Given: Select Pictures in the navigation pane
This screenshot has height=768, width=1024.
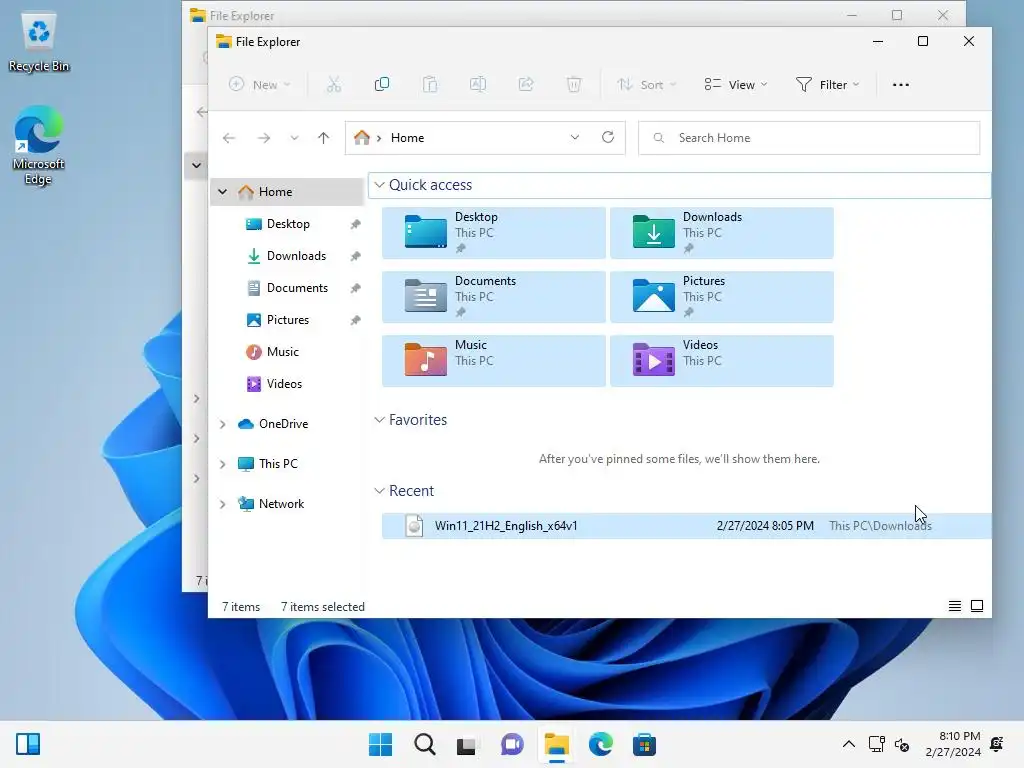Looking at the screenshot, I should click(x=287, y=320).
